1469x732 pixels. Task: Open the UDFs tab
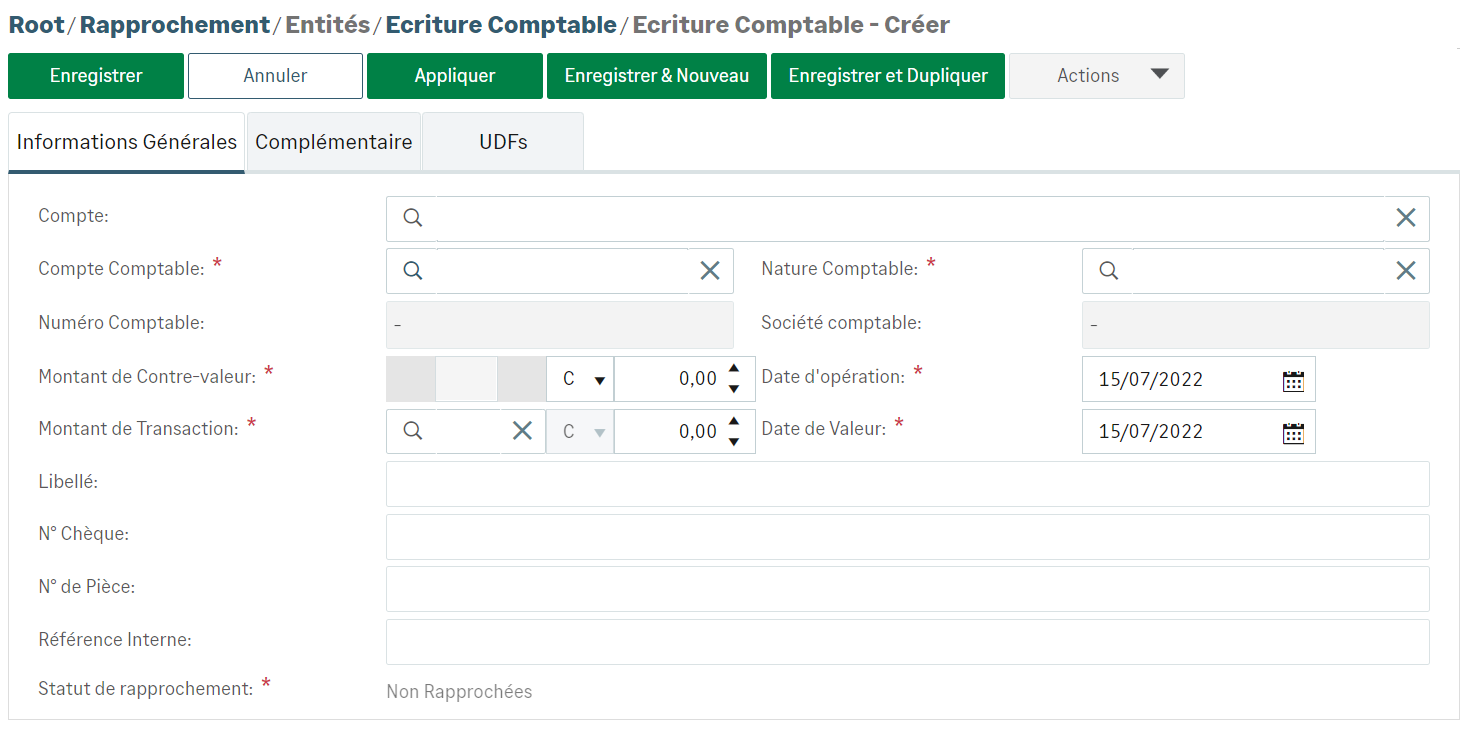pos(503,142)
